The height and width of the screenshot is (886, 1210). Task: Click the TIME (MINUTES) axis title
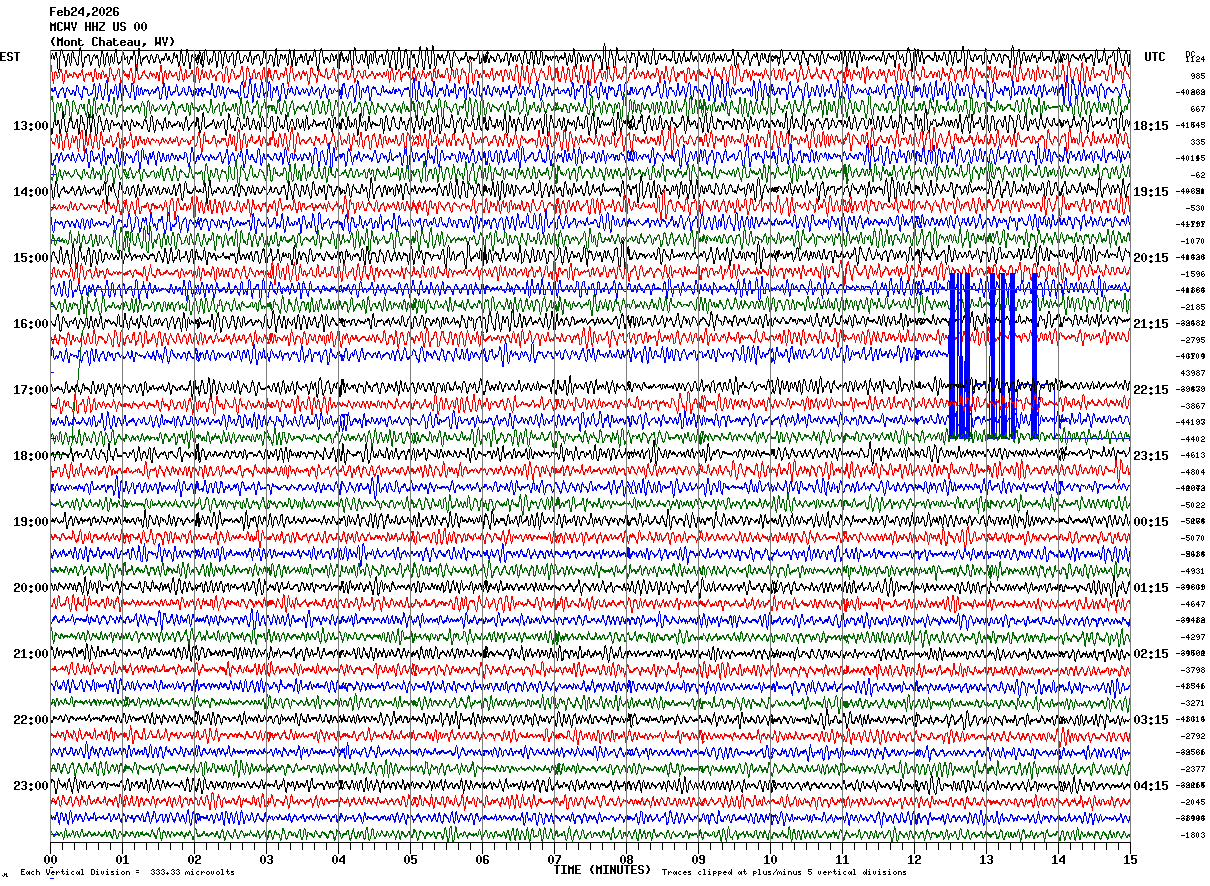[602, 870]
